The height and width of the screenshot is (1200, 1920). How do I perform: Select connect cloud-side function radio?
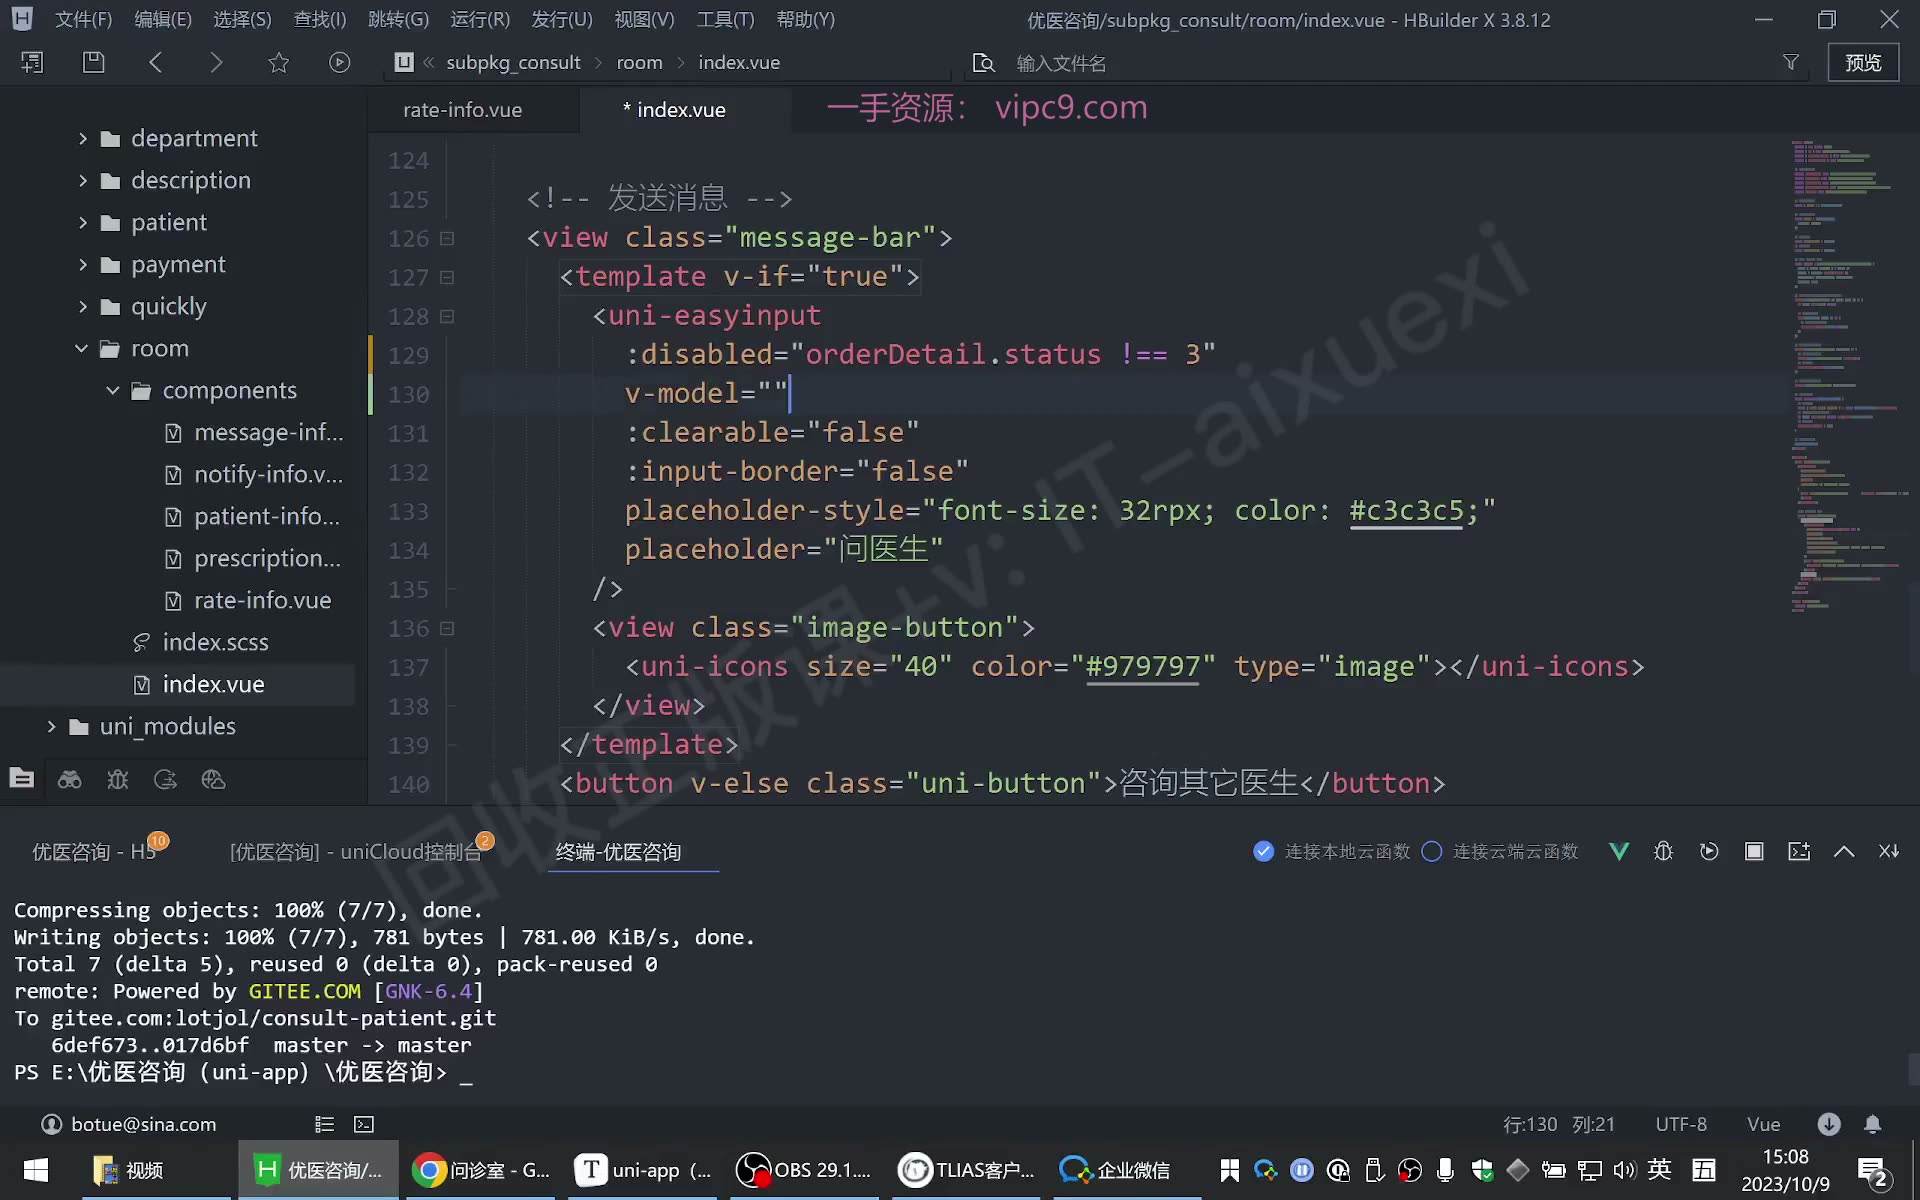coord(1432,851)
